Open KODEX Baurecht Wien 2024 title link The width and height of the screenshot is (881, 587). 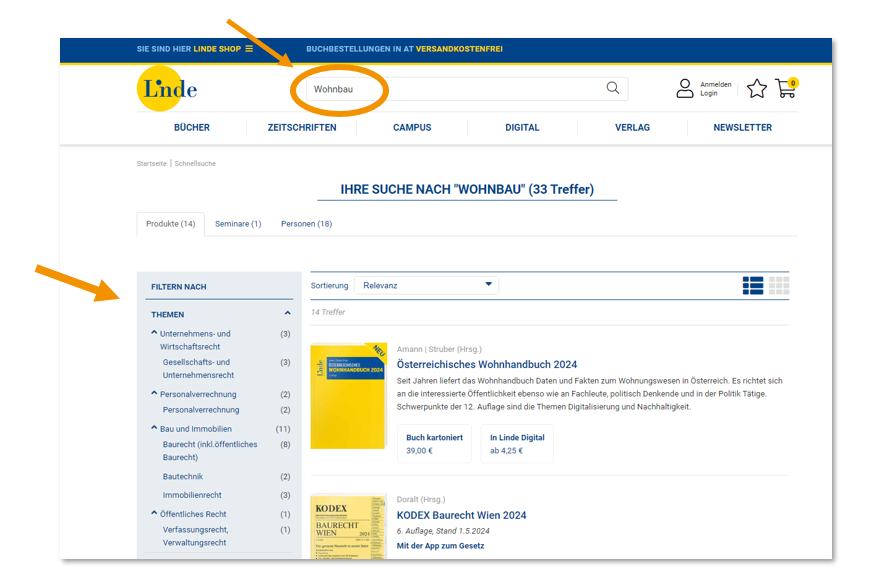[x=461, y=515]
